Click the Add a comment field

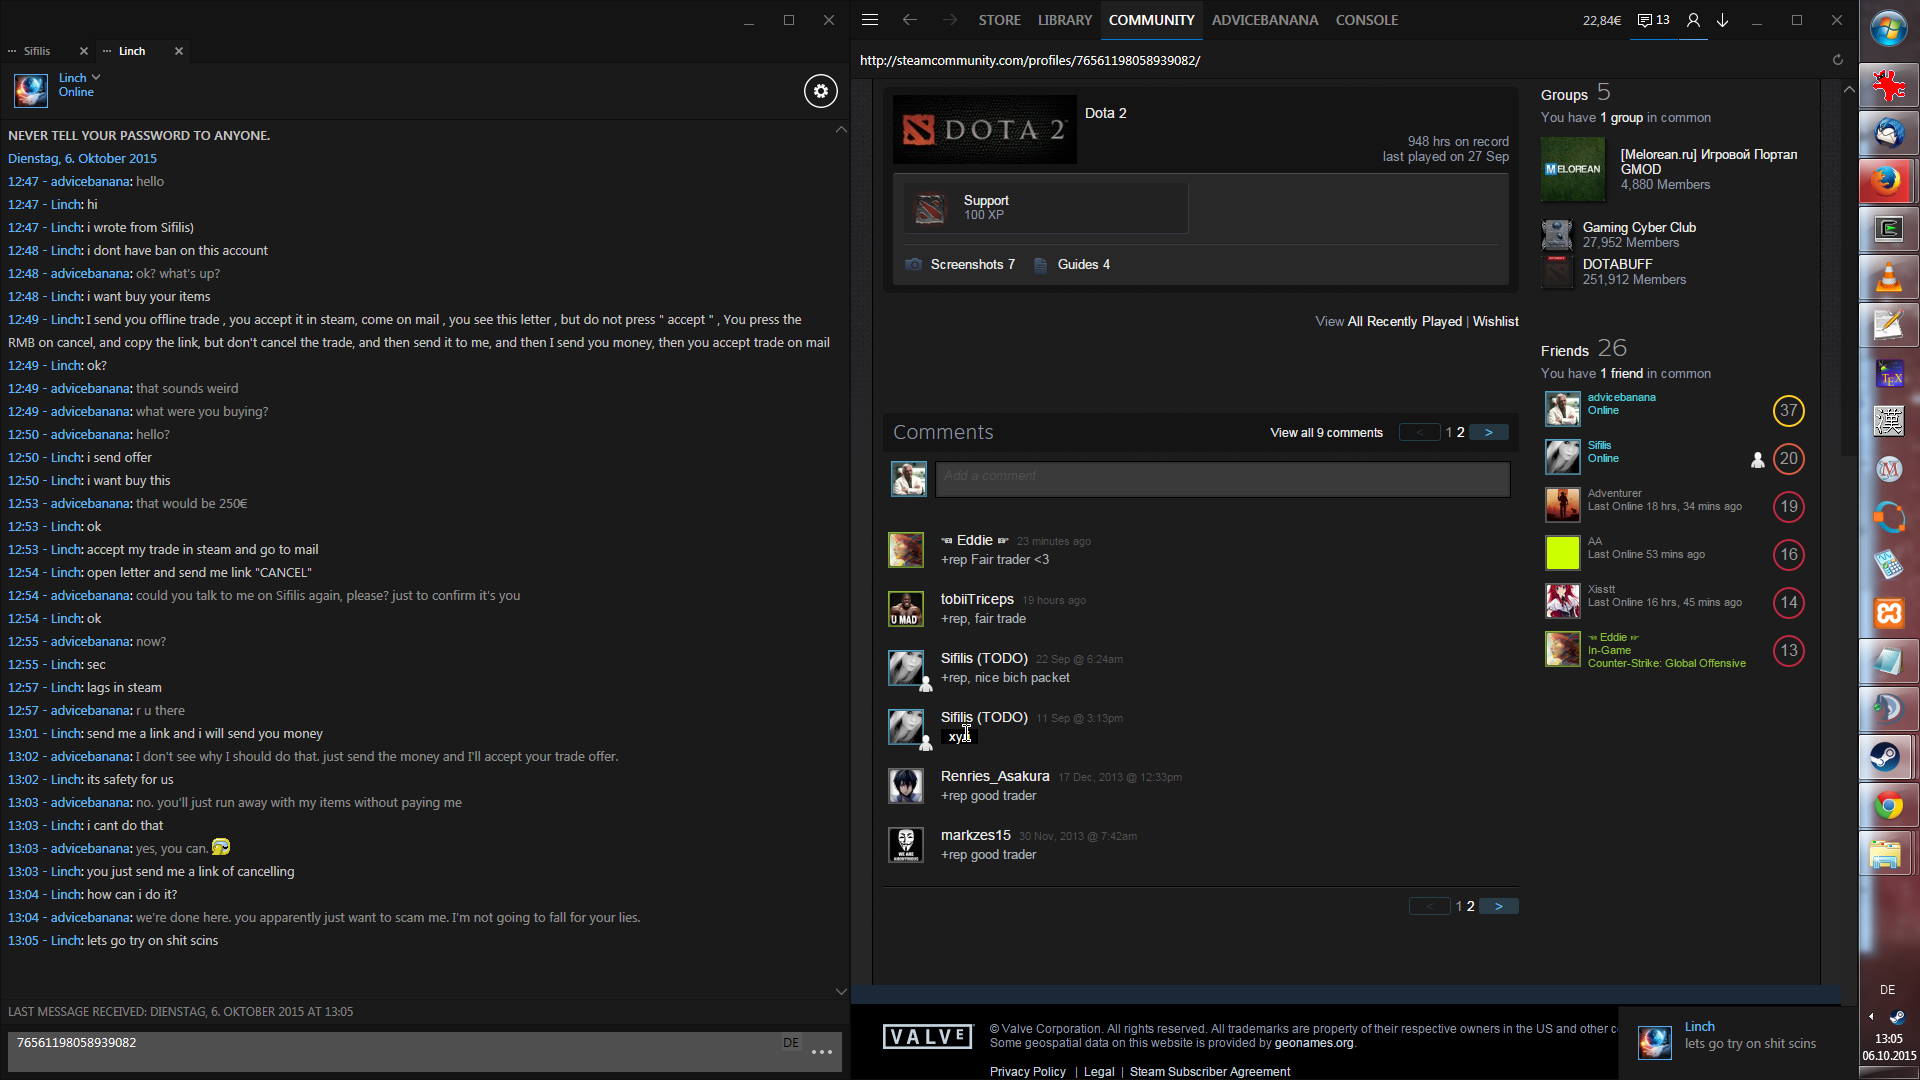1222,478
